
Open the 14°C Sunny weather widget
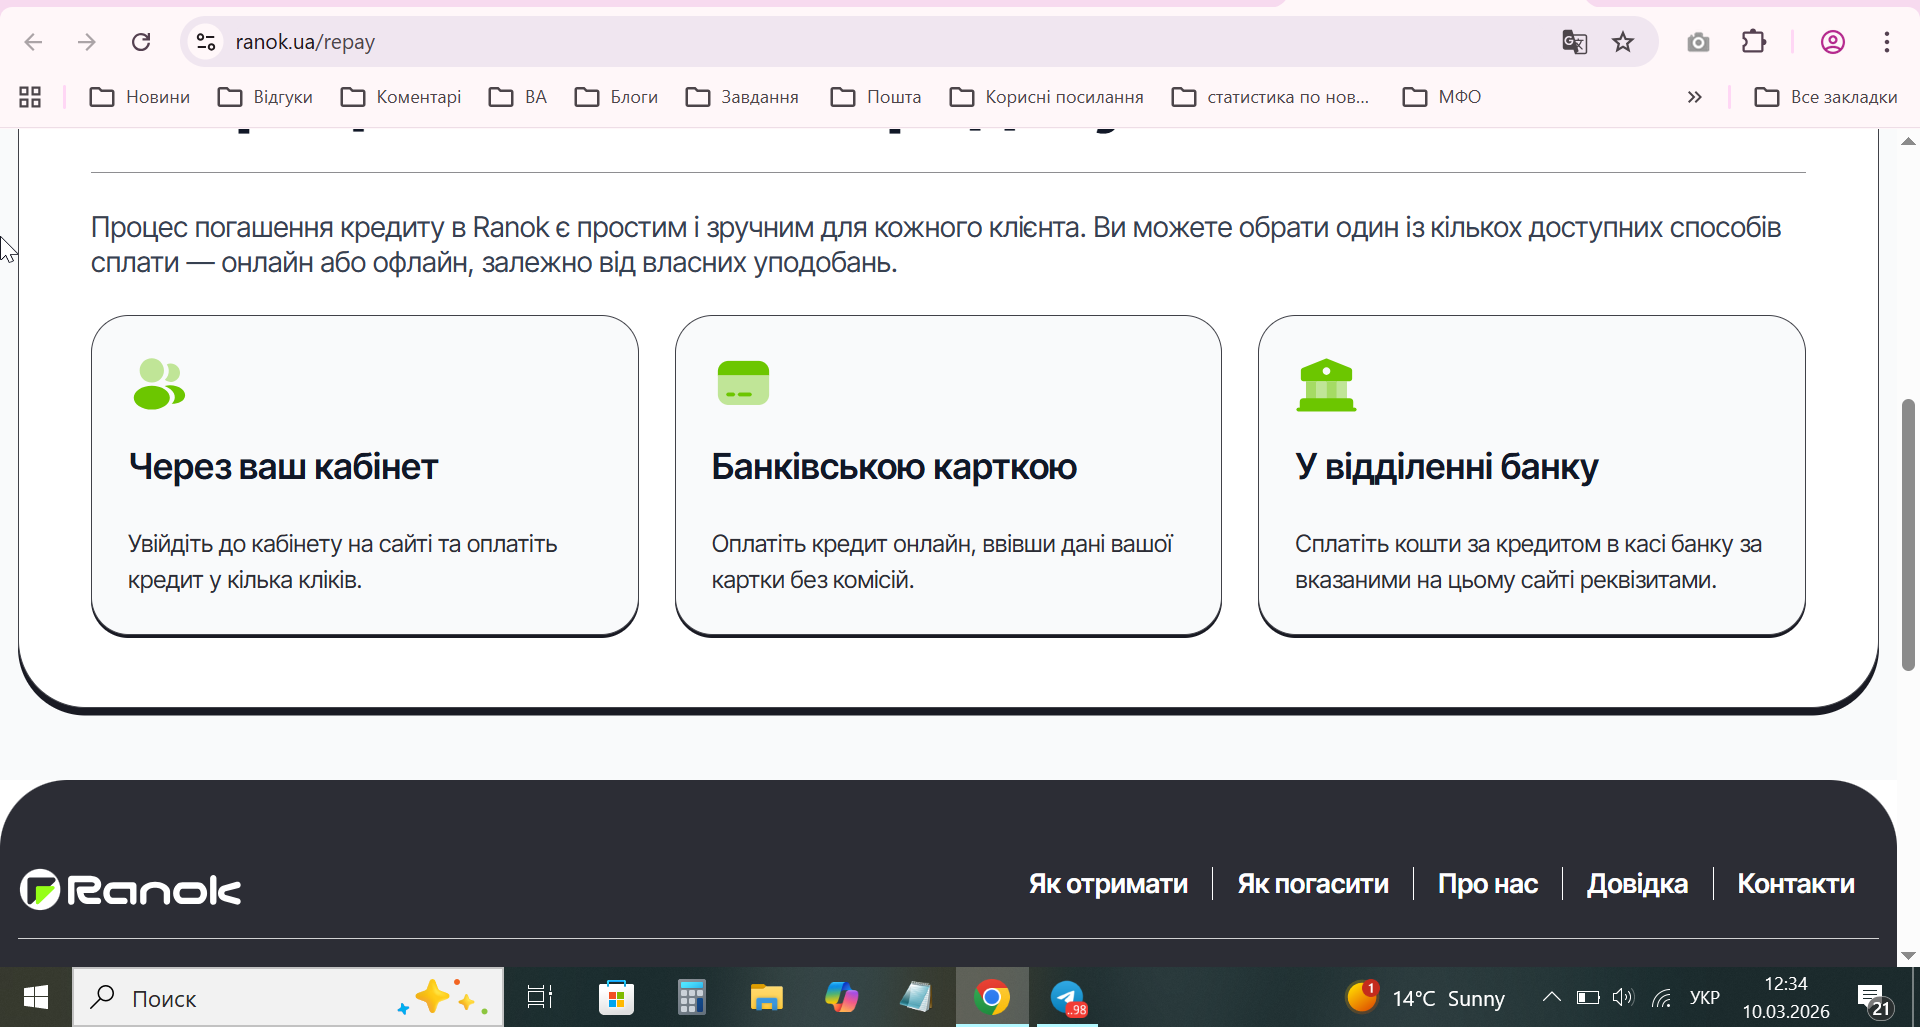[x=1425, y=997]
